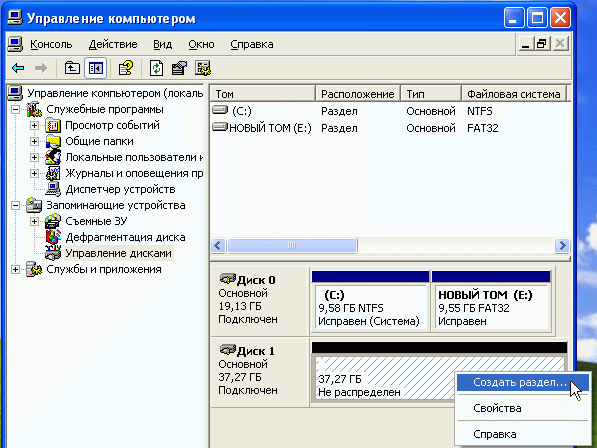Select Диспетчер устройств in the tree
597x448 pixels.
pos(120,189)
